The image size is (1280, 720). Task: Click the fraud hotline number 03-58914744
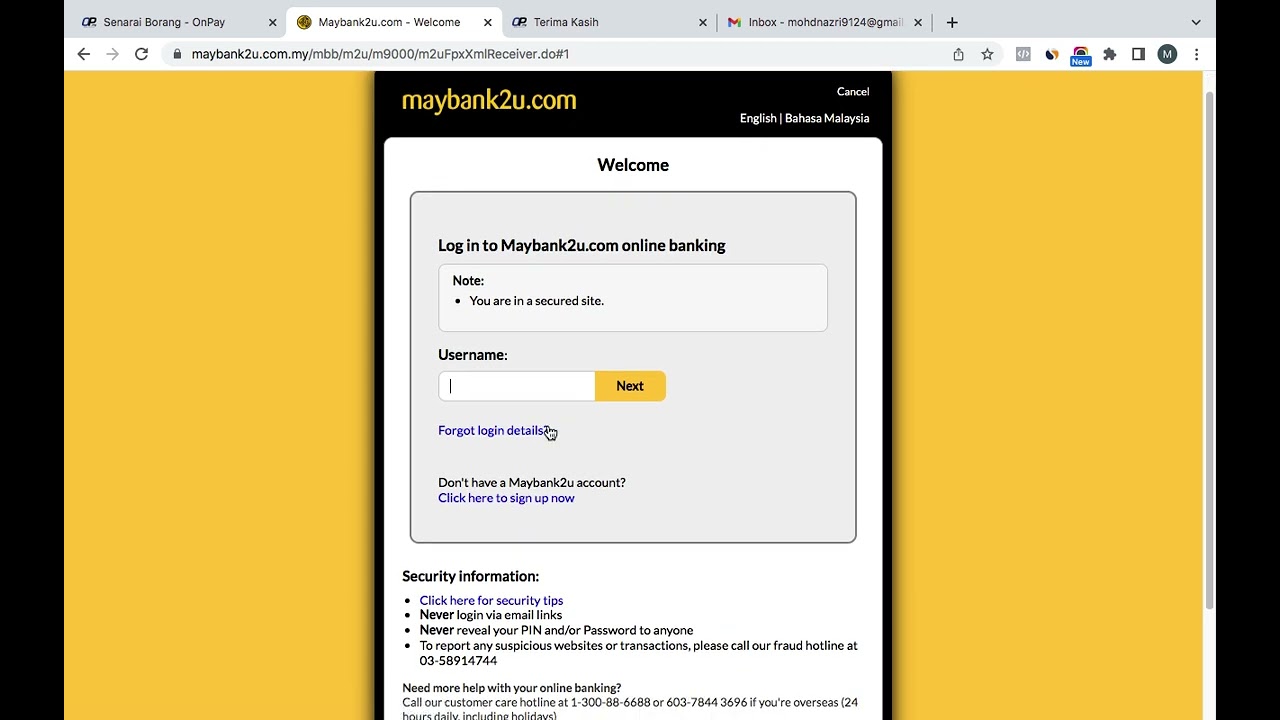click(x=458, y=661)
